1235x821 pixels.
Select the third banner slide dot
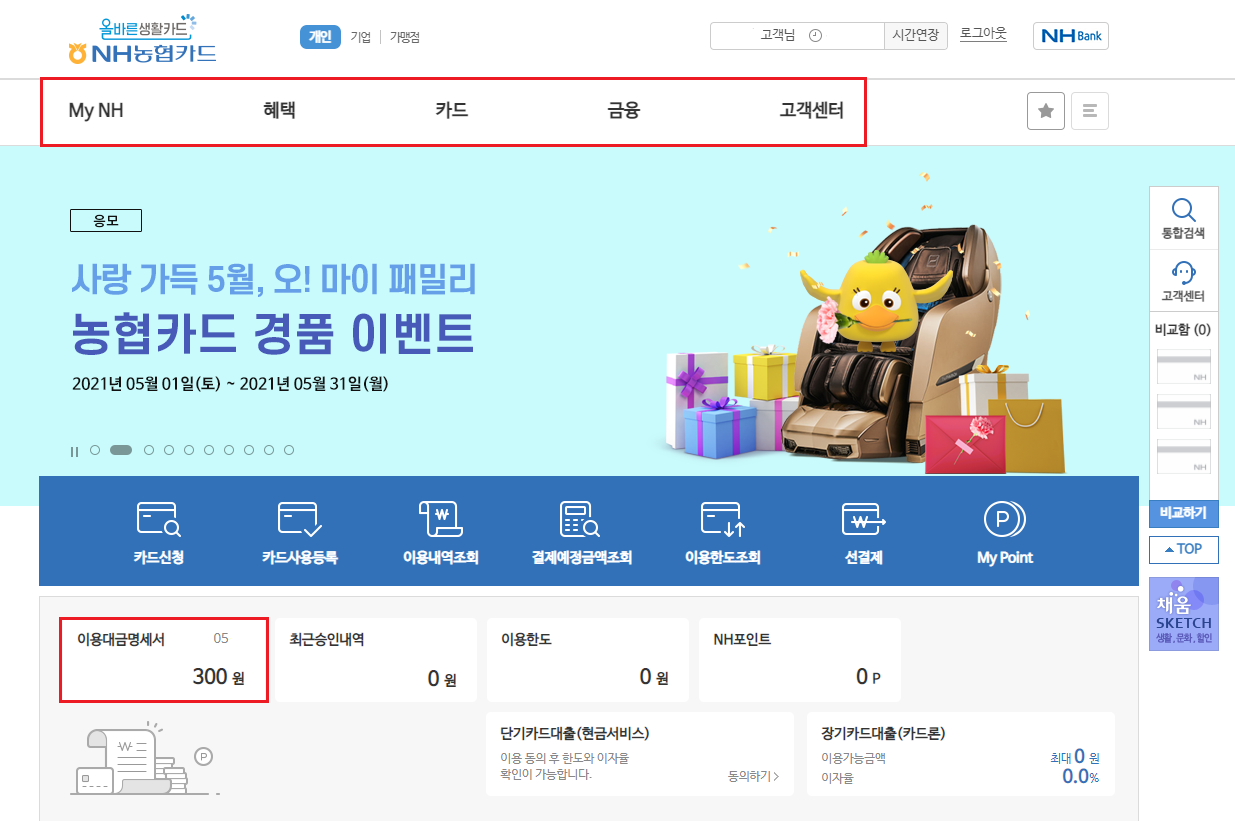click(x=149, y=450)
